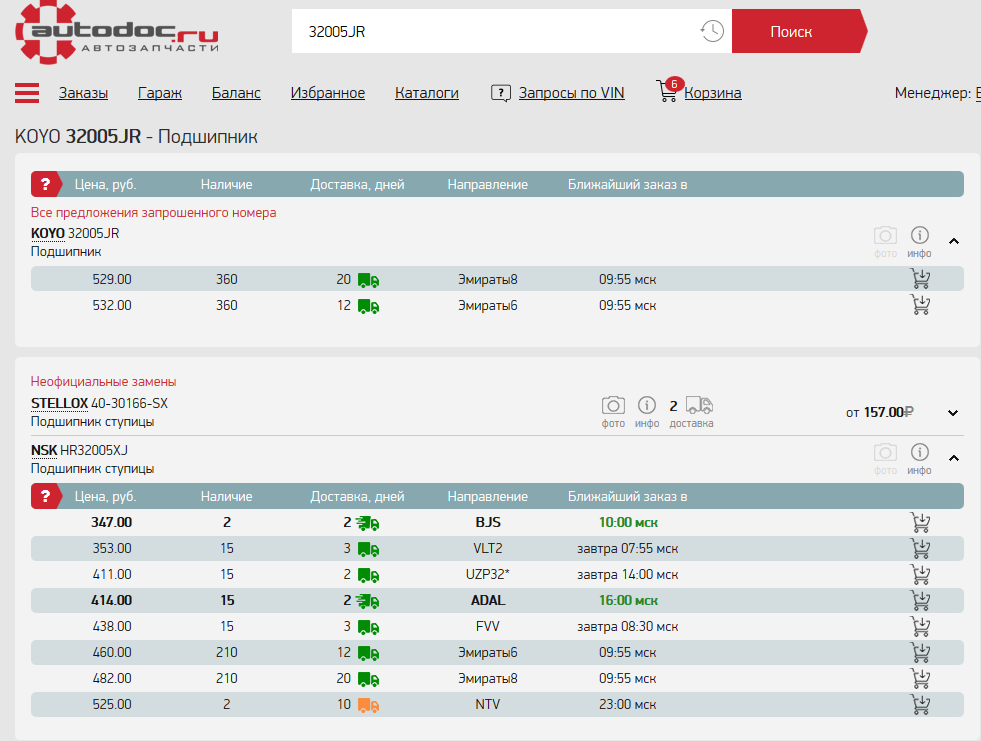This screenshot has width=981, height=741.
Task: Open the shopping cart Корзина icon
Action: [x=668, y=92]
